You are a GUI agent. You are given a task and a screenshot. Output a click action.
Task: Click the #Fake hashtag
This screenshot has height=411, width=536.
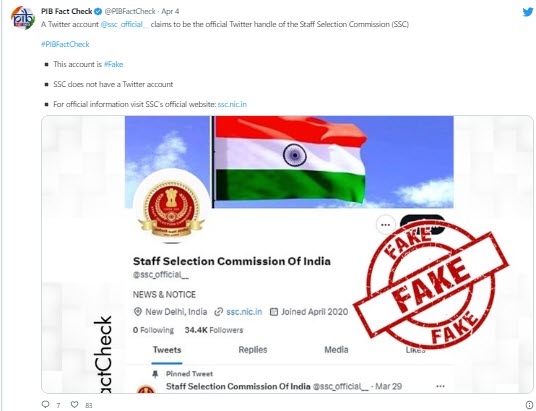[113, 64]
